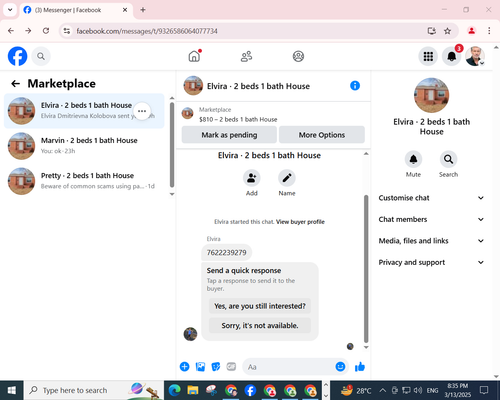This screenshot has height=400, width=500.
Task: Attach a photo using image icon
Action: click(200, 367)
